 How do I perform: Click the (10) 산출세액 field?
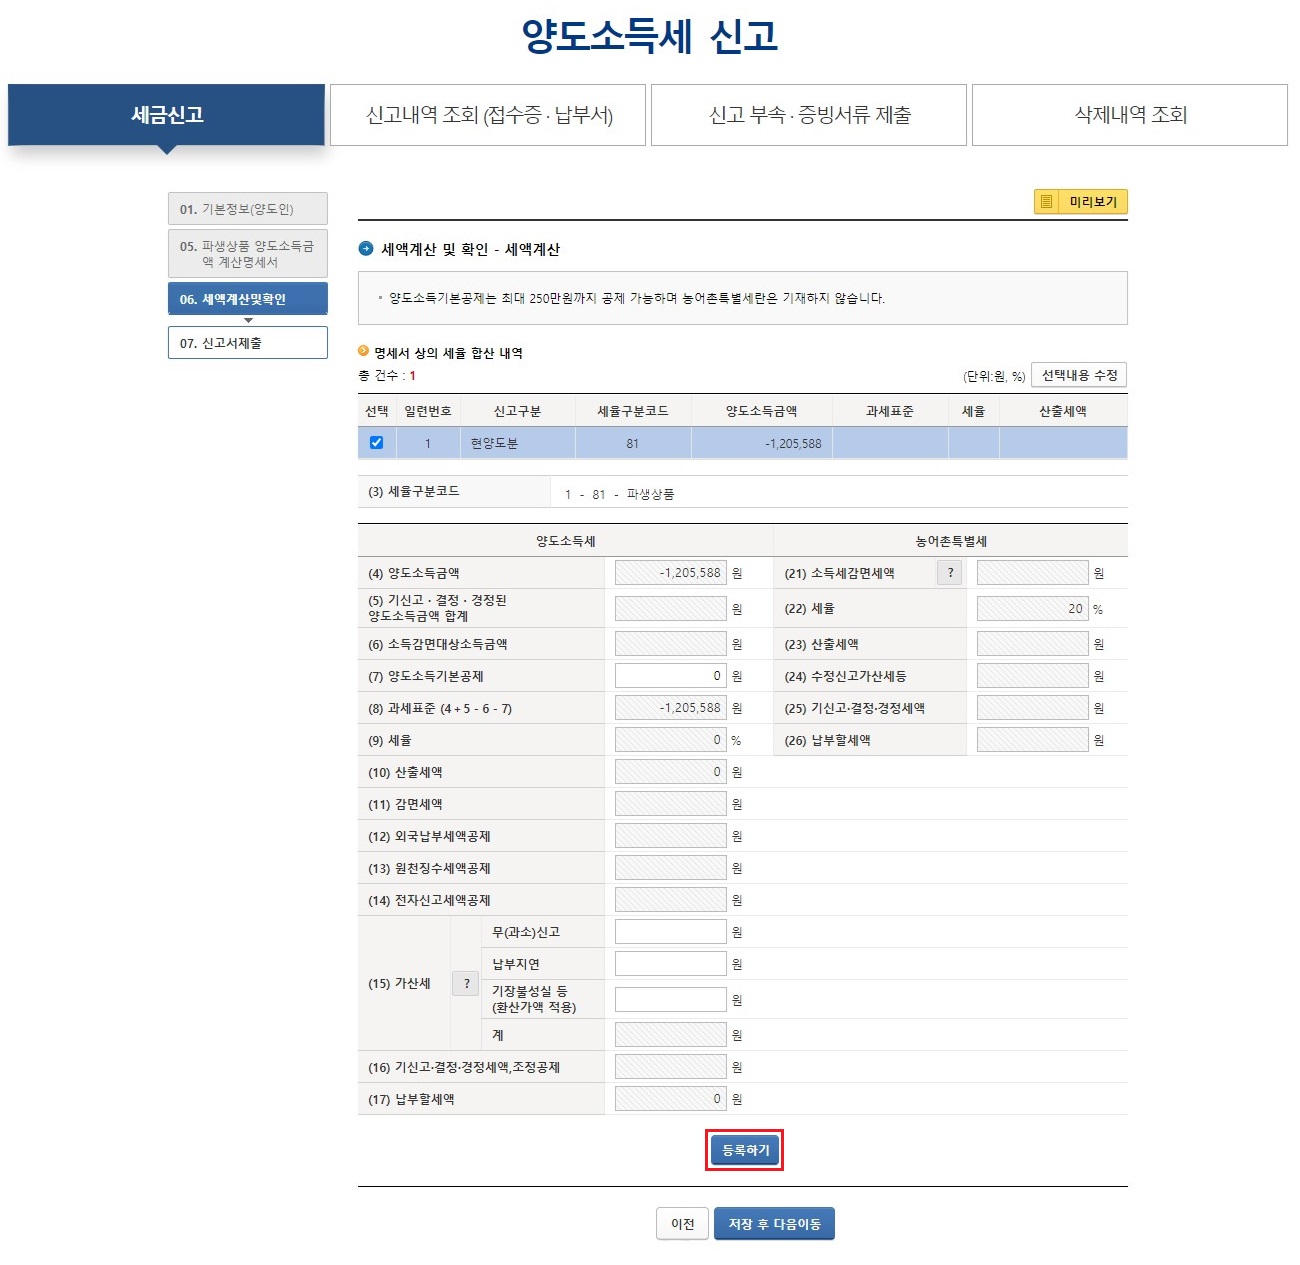click(670, 772)
